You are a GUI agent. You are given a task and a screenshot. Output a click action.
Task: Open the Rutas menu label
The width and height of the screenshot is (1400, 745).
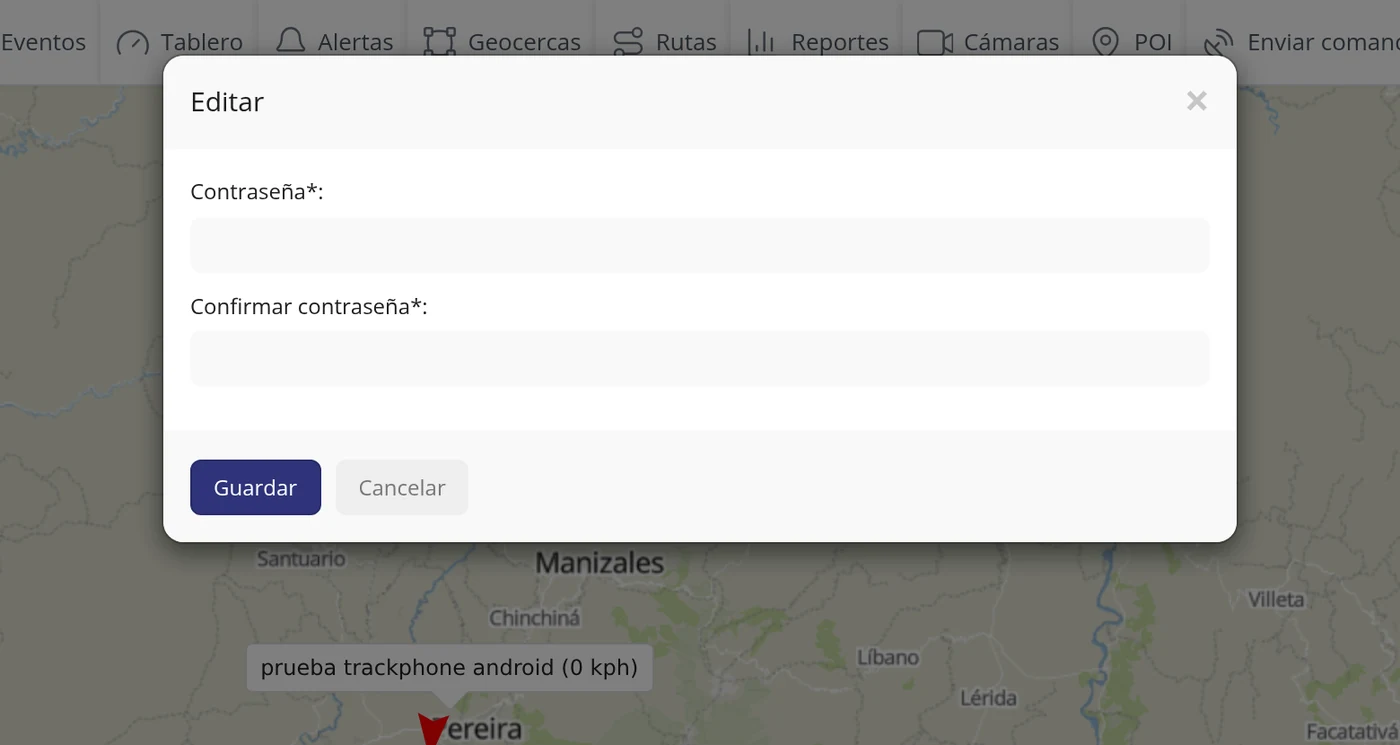pyautogui.click(x=686, y=42)
